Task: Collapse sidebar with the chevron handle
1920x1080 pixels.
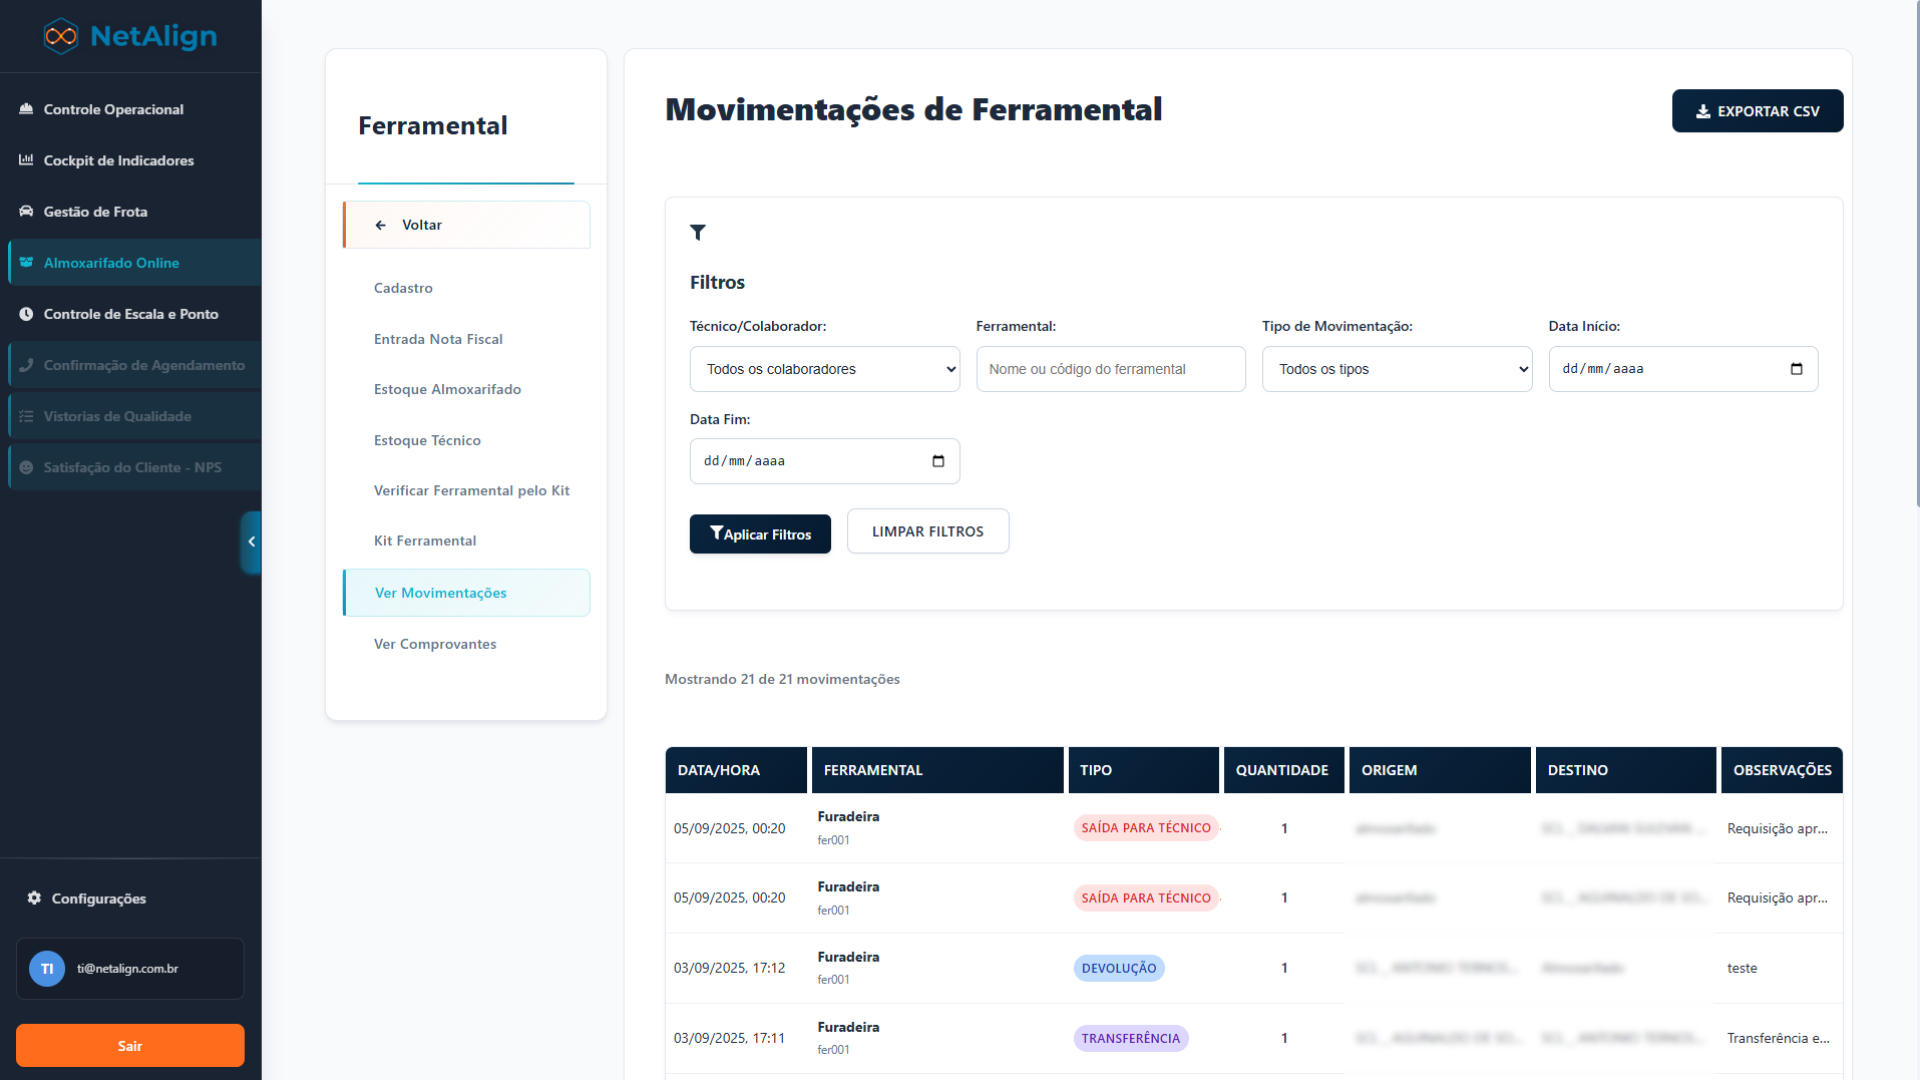Action: pyautogui.click(x=251, y=542)
